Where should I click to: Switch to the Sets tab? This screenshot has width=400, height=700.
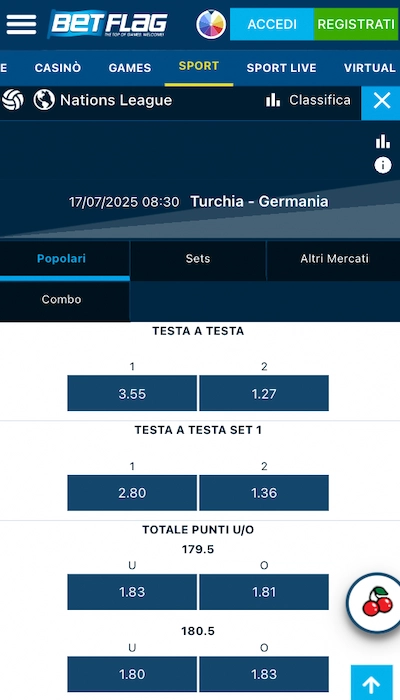(x=198, y=259)
